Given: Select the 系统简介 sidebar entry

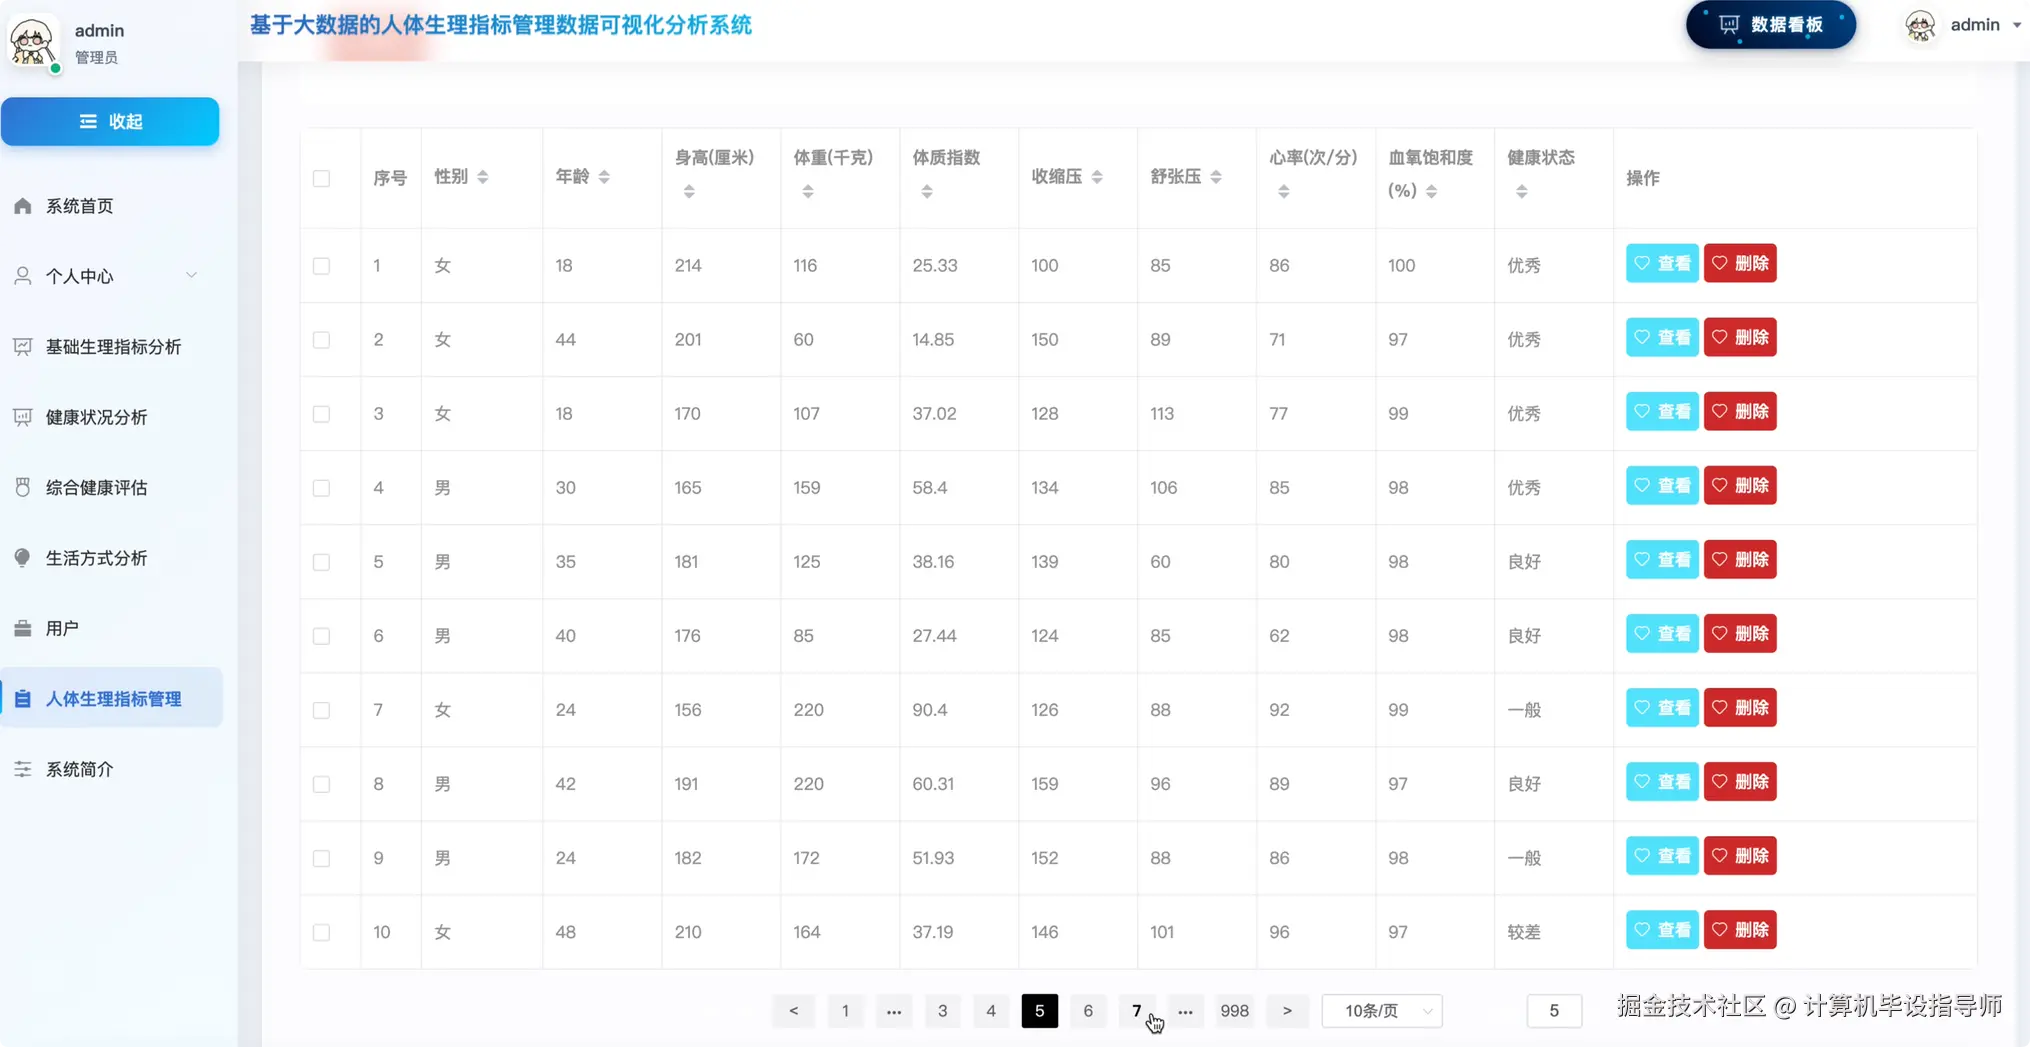Looking at the screenshot, I should pyautogui.click(x=80, y=768).
